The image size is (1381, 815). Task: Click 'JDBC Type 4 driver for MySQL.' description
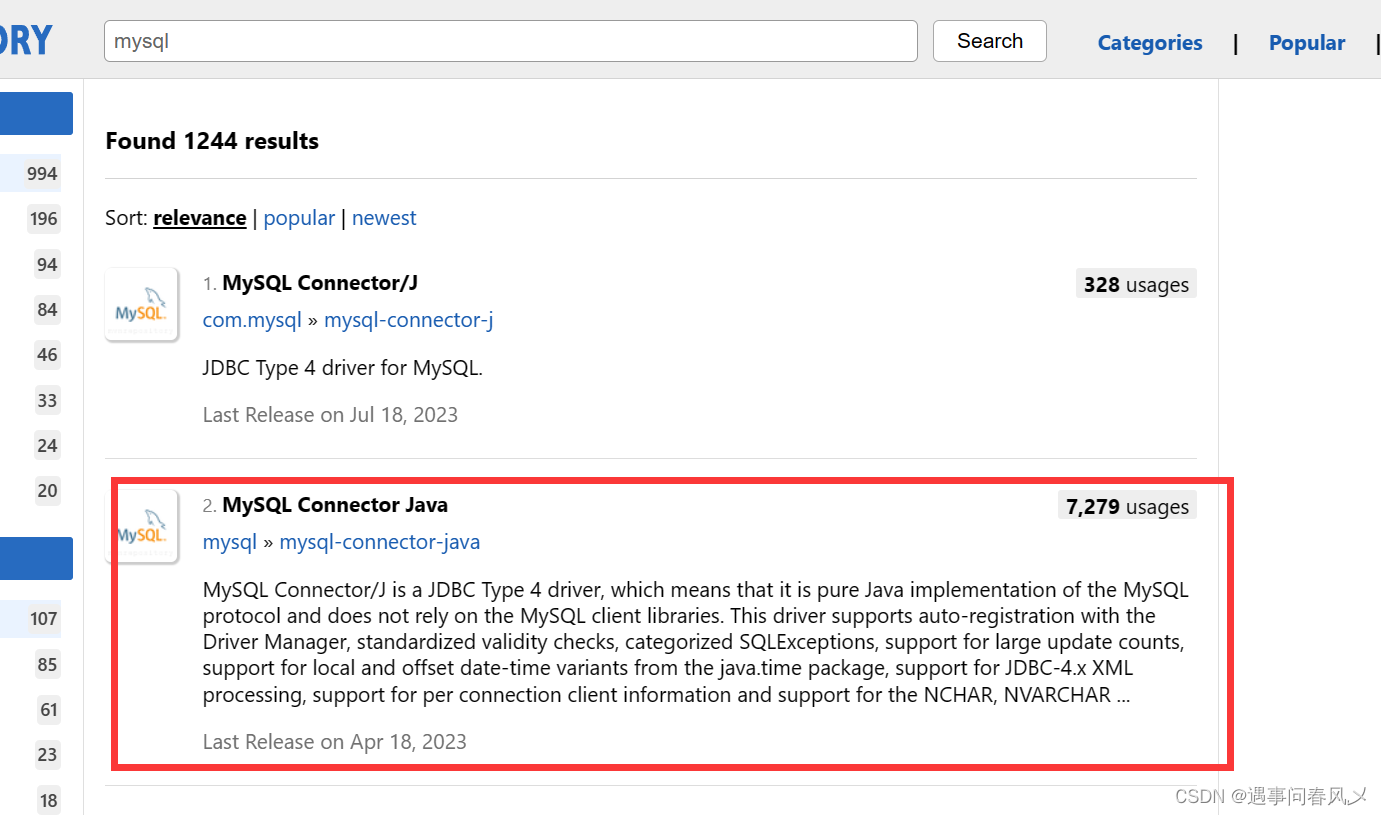343,368
